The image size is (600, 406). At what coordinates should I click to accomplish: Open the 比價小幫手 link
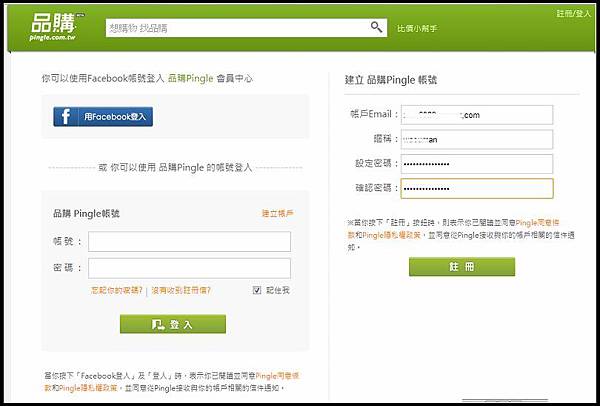tap(417, 29)
